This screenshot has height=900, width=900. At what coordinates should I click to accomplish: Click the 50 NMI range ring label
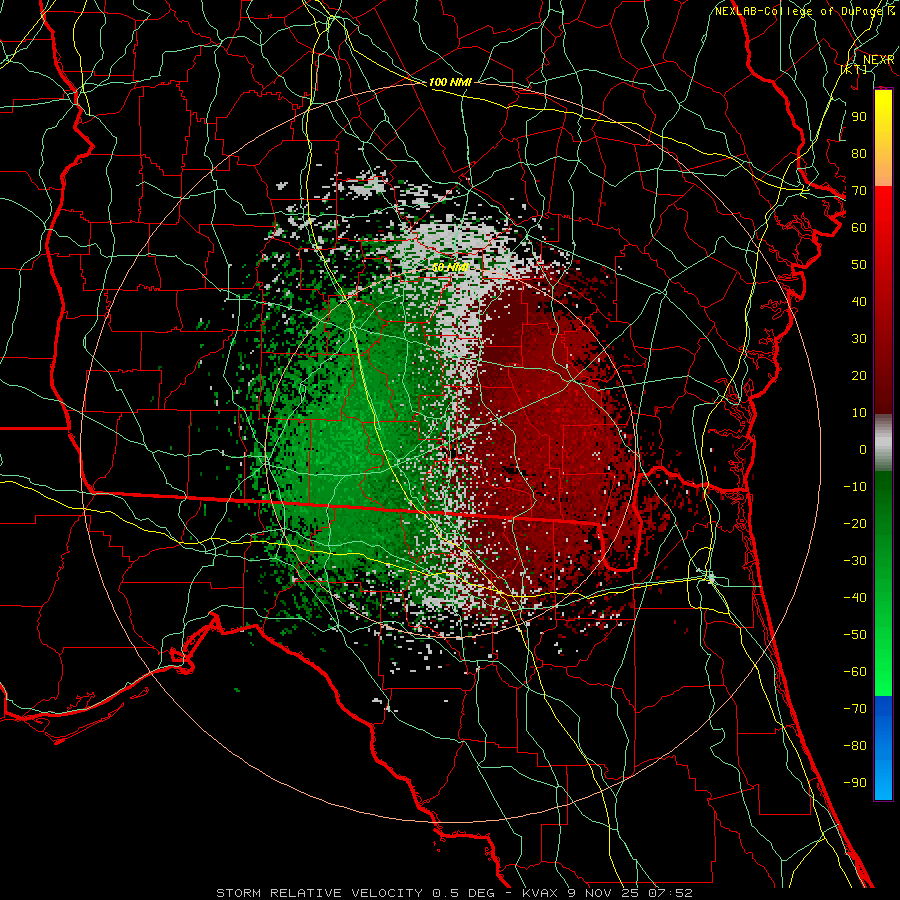tap(450, 267)
